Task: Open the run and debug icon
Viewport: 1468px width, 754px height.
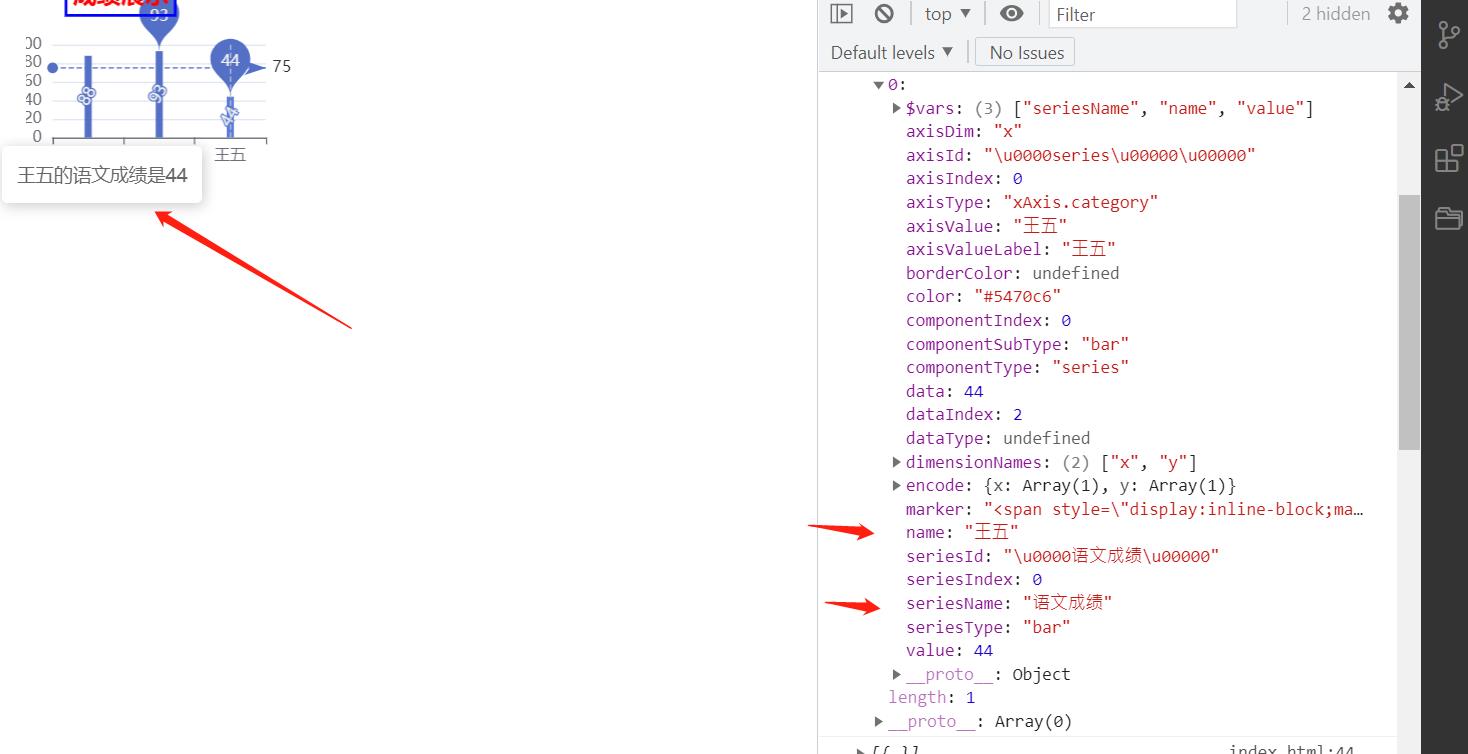Action: tap(1449, 98)
